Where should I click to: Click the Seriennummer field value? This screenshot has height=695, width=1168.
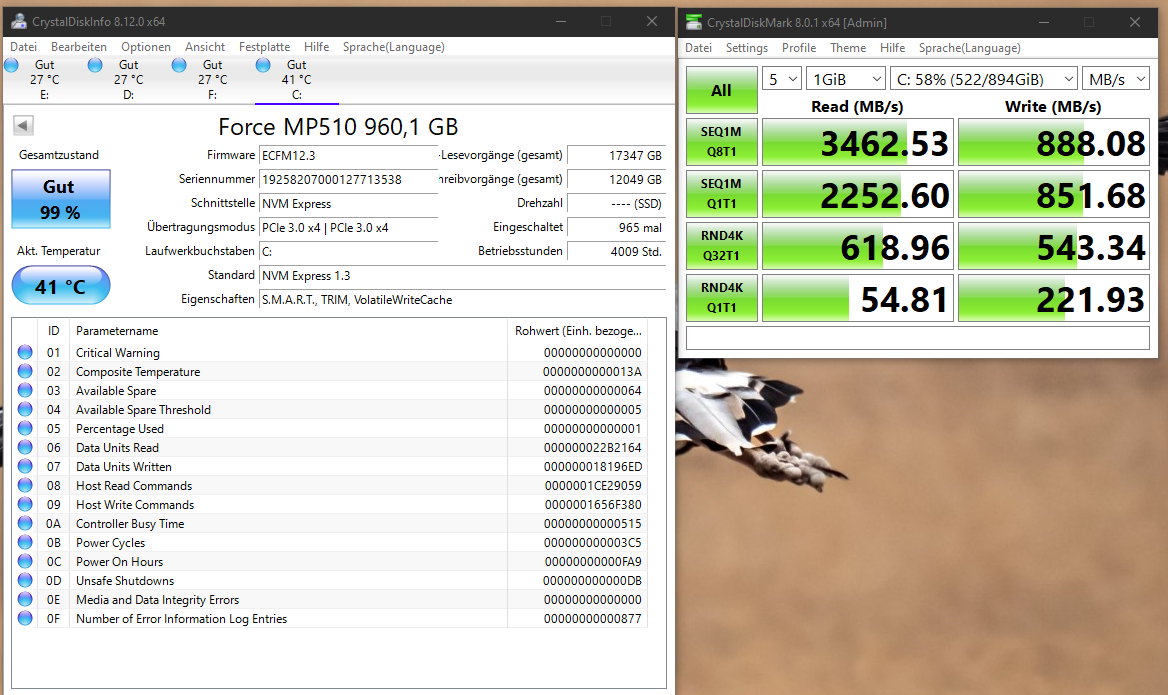348,180
